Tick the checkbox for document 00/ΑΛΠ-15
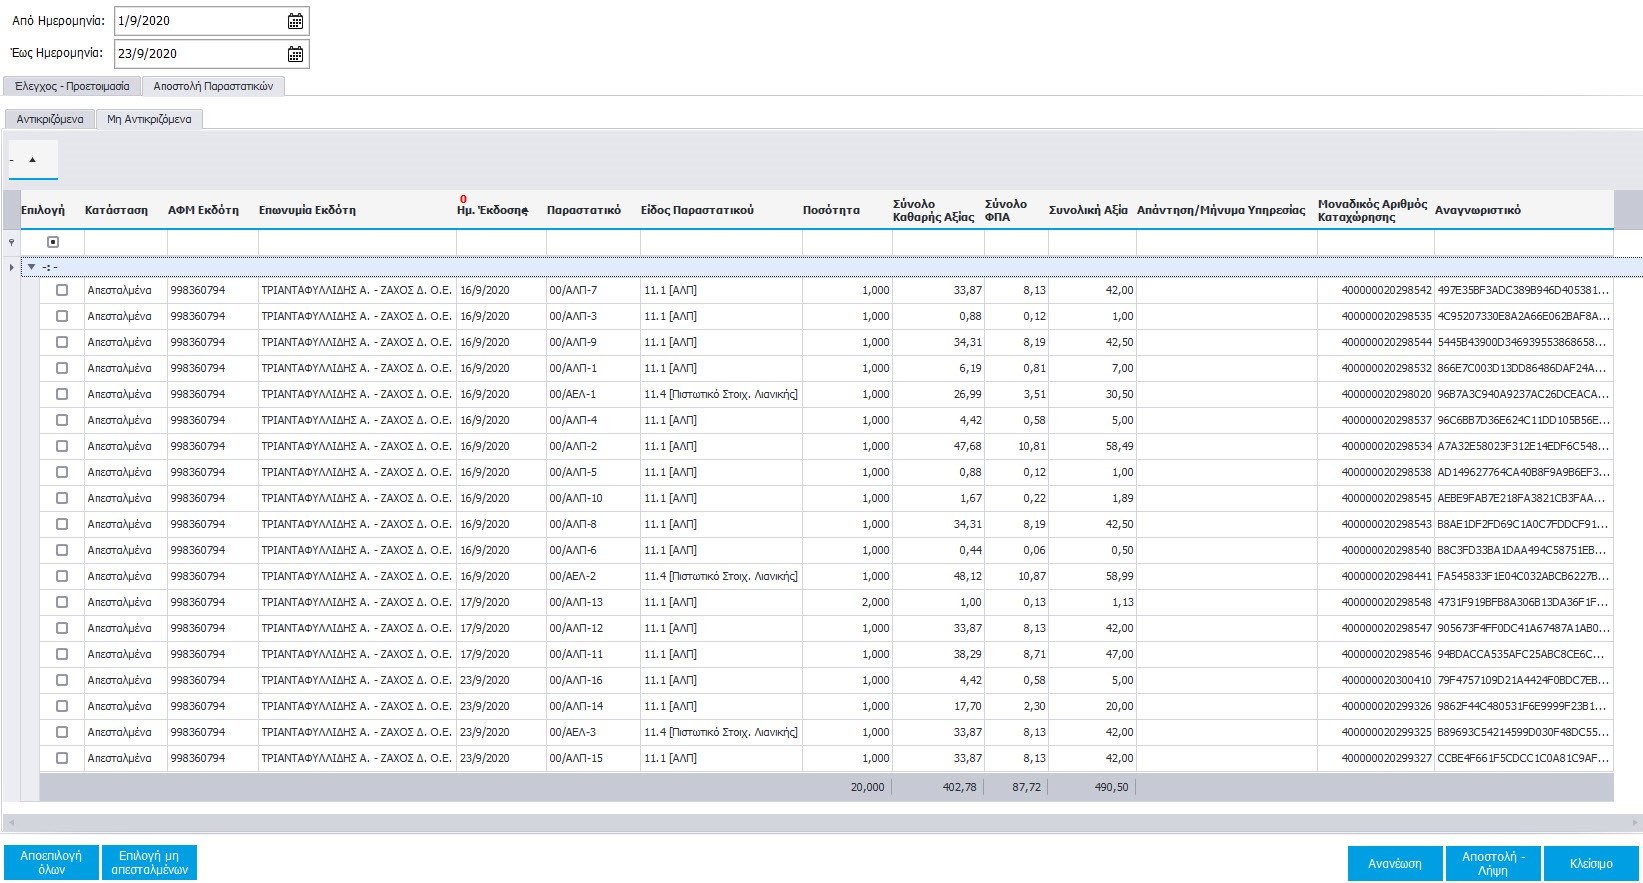The height and width of the screenshot is (883, 1643). pos(62,758)
